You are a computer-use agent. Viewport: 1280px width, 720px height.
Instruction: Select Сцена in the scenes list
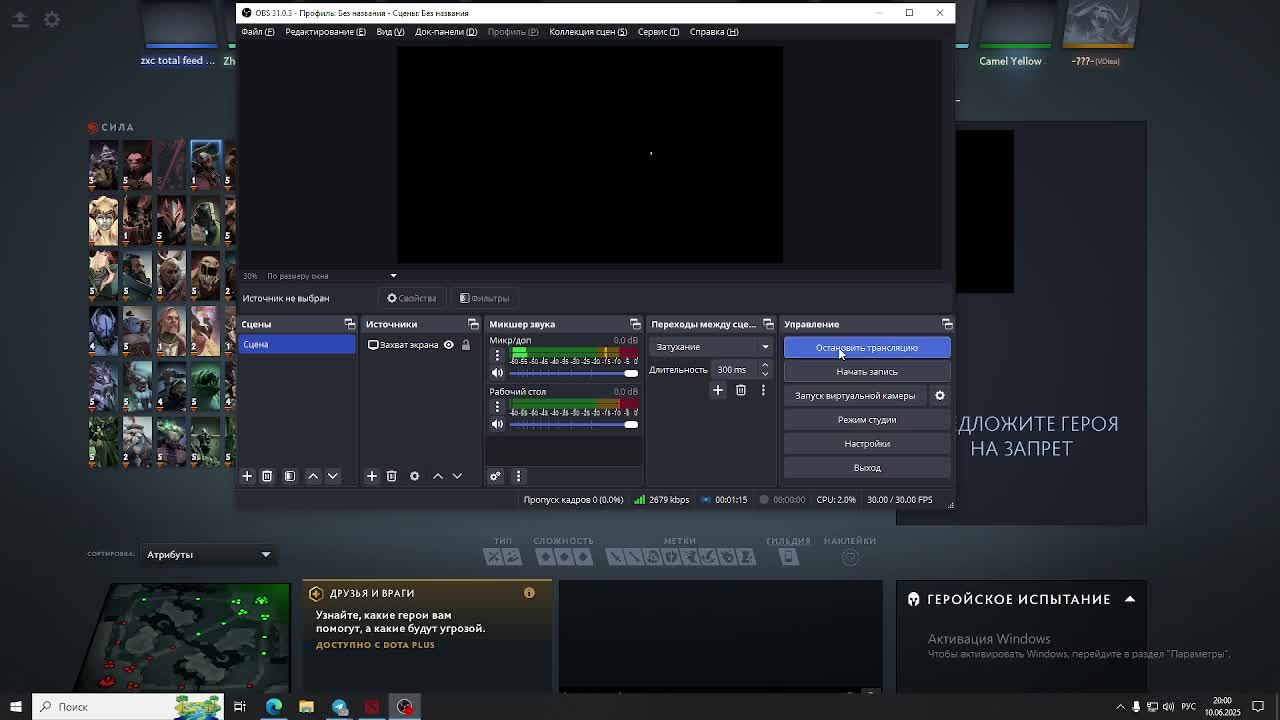click(x=297, y=345)
